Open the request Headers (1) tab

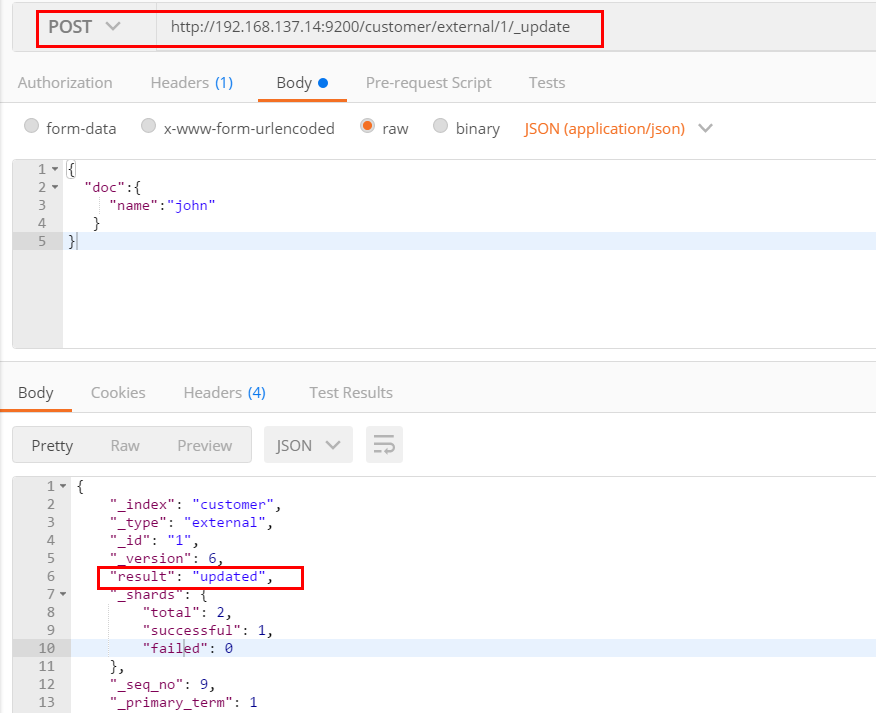tap(192, 83)
